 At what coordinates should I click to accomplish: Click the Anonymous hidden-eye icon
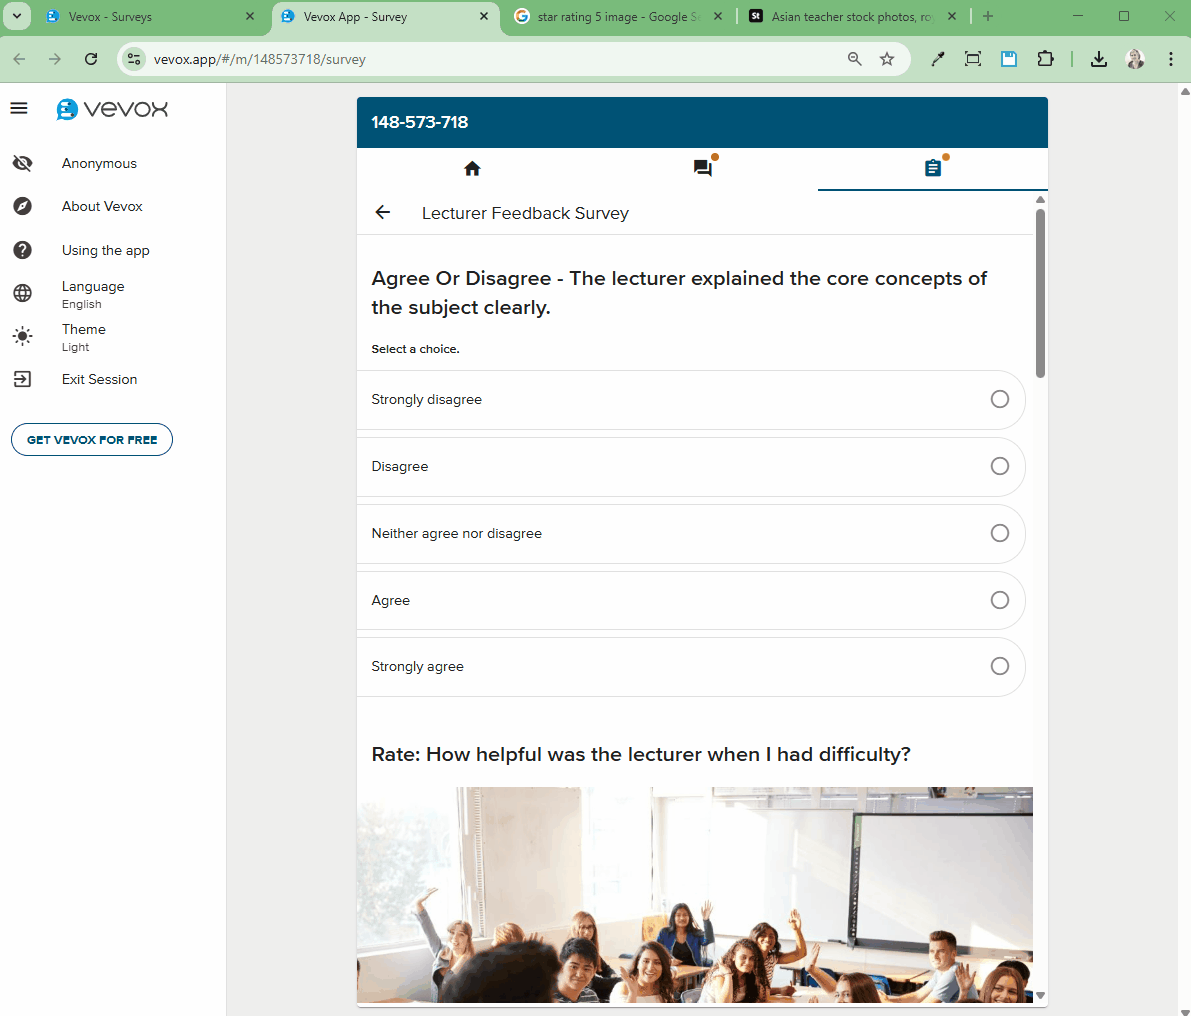(22, 162)
